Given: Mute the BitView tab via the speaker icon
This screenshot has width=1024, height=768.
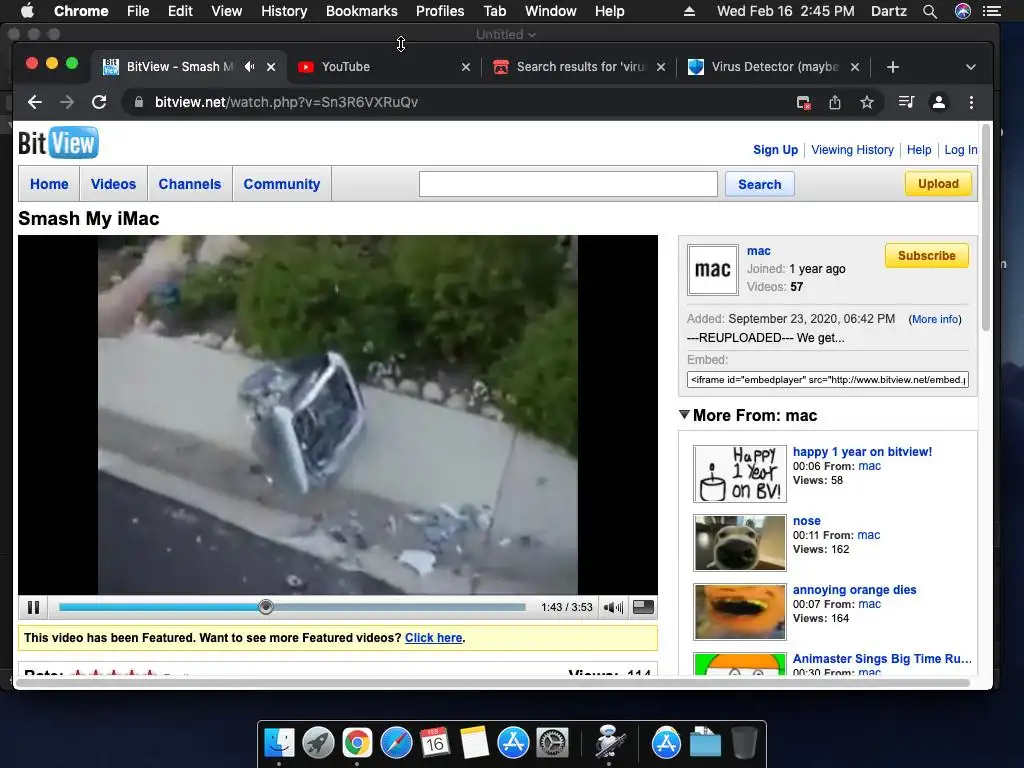Looking at the screenshot, I should point(249,67).
